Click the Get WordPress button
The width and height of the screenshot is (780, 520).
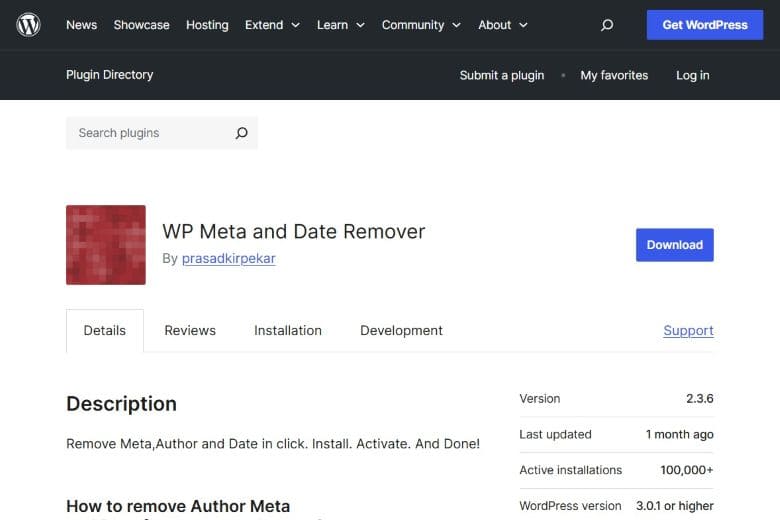coord(705,25)
